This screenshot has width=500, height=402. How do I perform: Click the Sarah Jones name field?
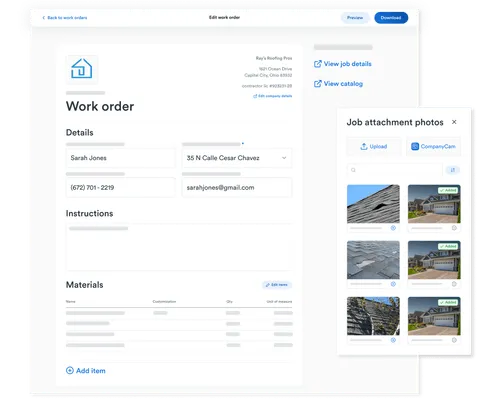pos(120,158)
